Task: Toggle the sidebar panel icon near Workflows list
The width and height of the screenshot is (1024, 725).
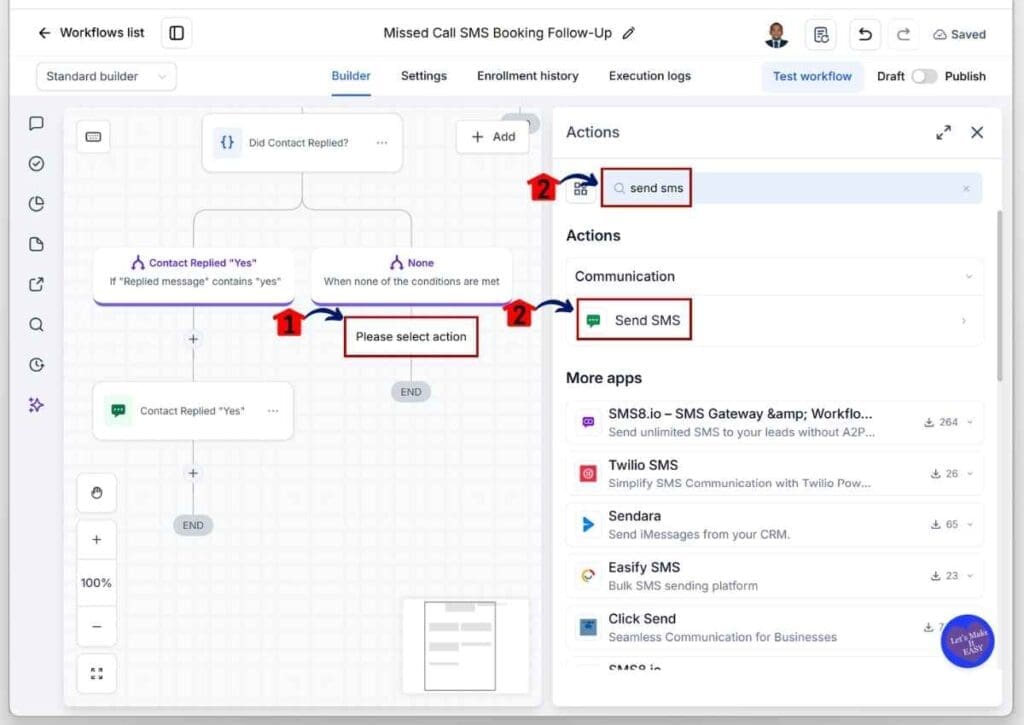Action: coord(176,33)
